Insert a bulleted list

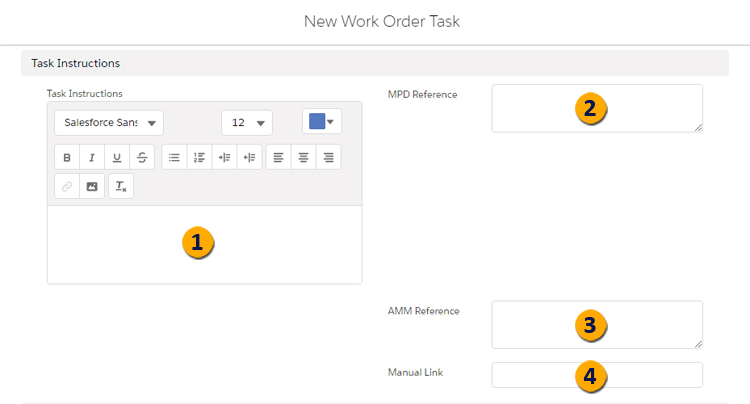pos(174,157)
